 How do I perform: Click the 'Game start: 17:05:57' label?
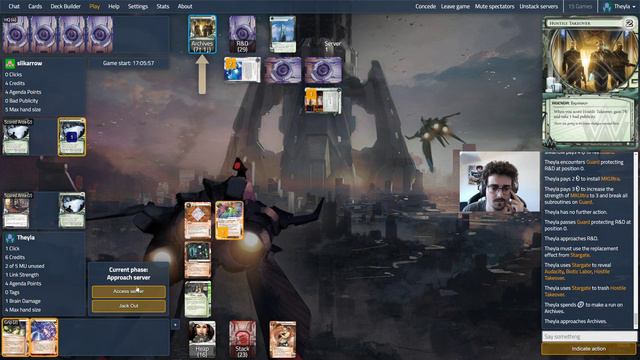coord(129,63)
